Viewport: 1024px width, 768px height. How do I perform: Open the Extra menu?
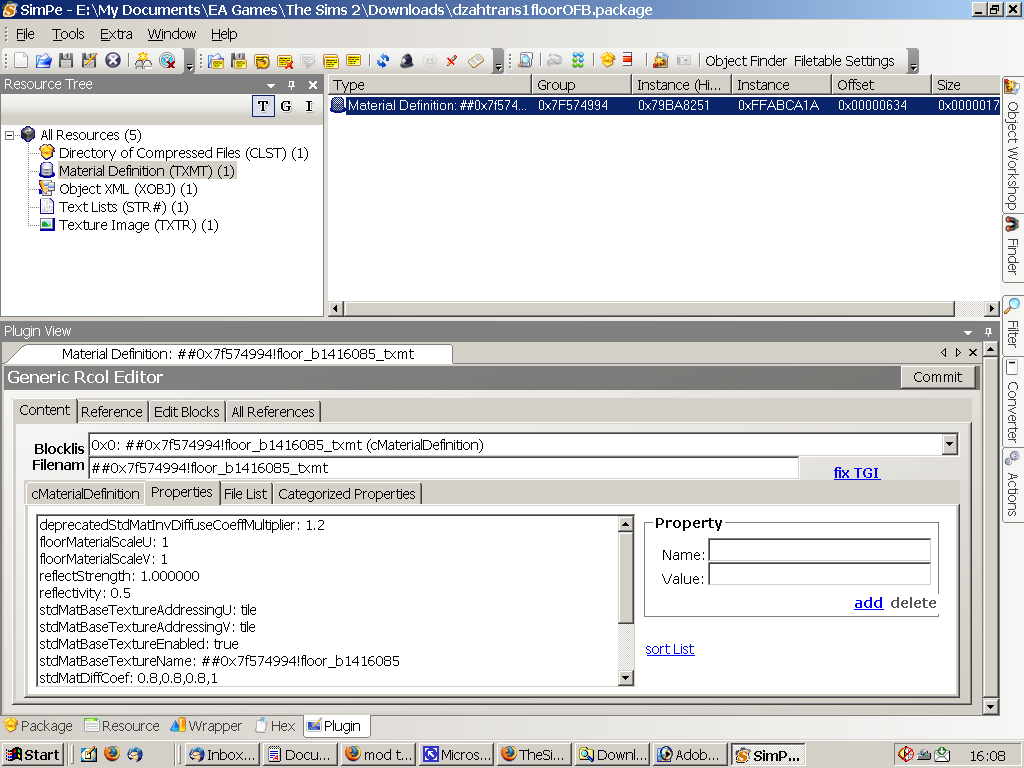click(x=116, y=34)
